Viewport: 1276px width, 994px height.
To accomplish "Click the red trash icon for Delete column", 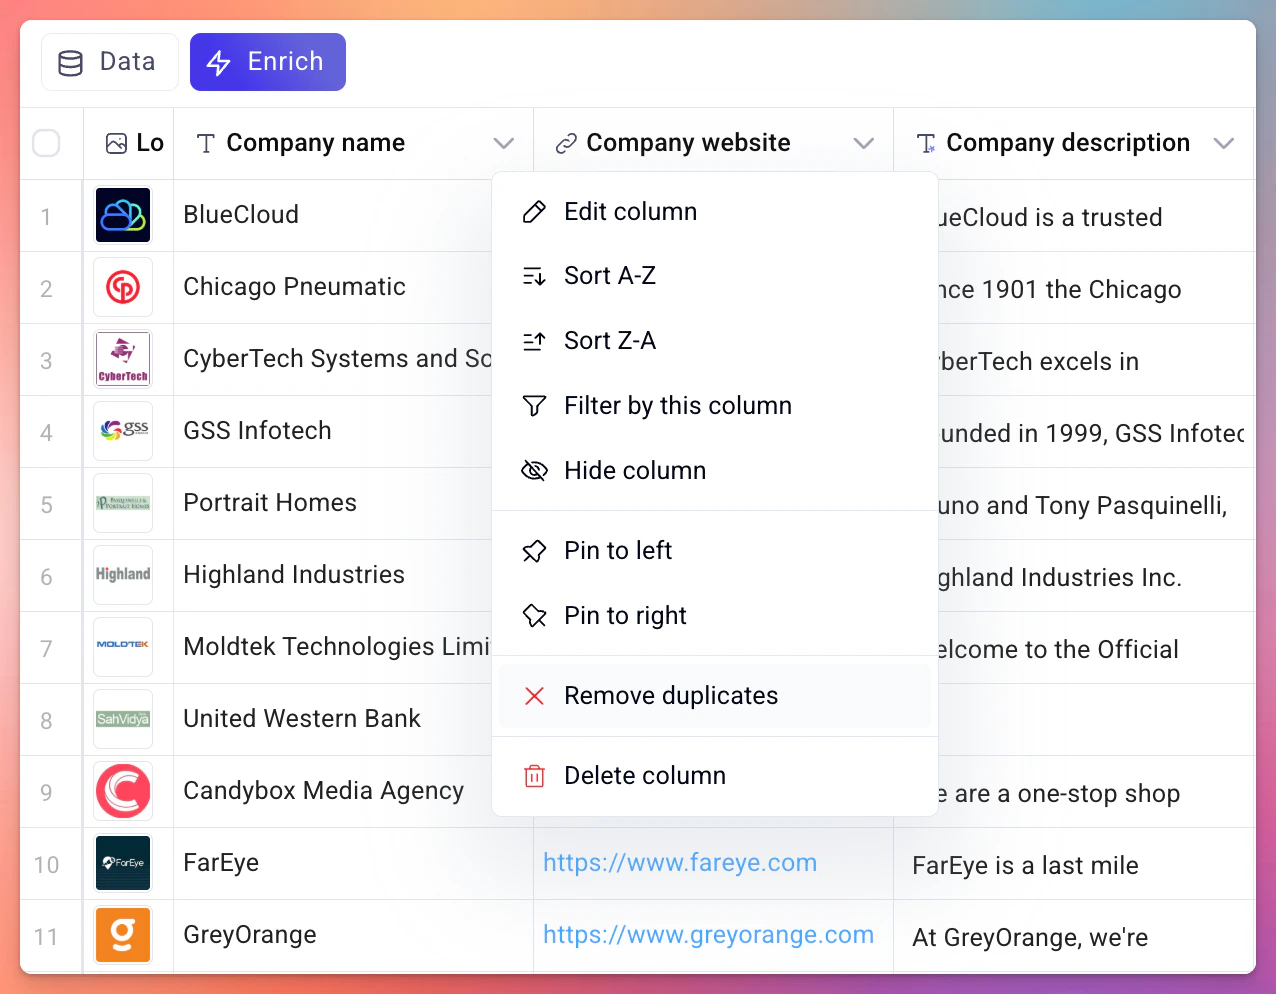I will coord(535,776).
